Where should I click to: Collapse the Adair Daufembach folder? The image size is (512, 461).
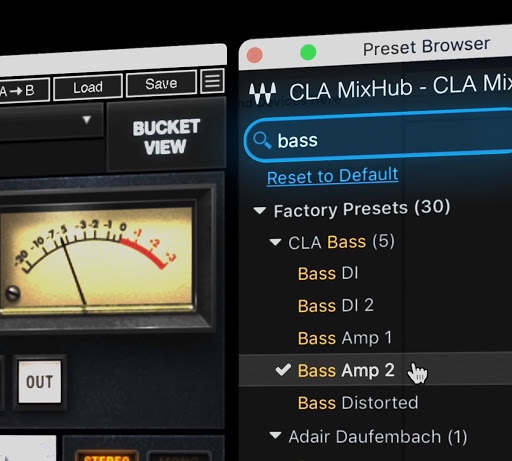pyautogui.click(x=275, y=435)
